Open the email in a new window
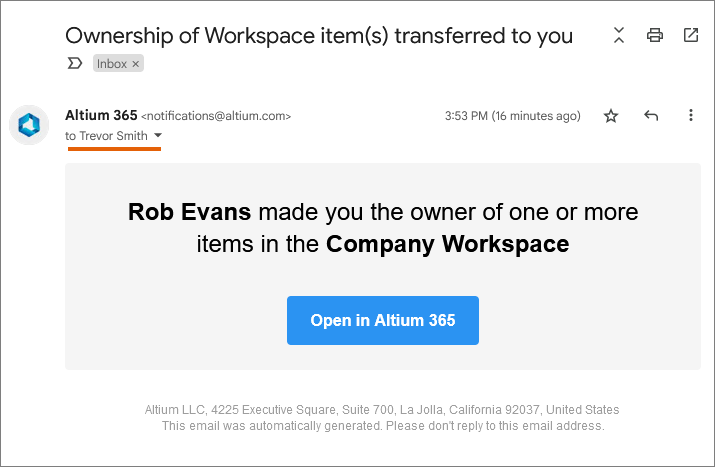This screenshot has height=467, width=715. pyautogui.click(x=691, y=35)
